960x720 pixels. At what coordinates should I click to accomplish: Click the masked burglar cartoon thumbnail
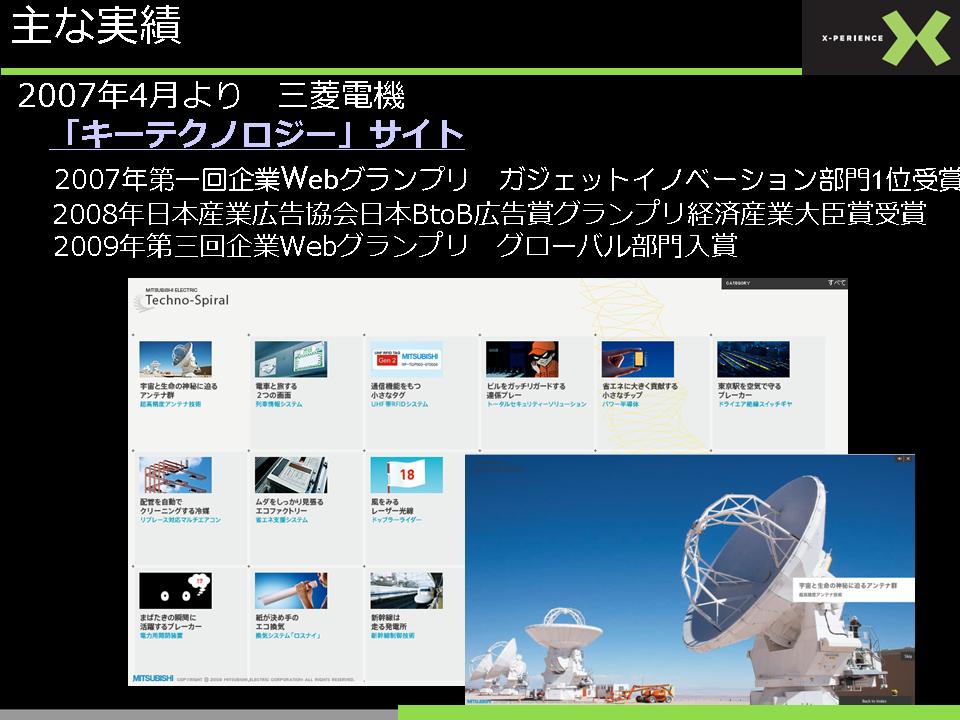point(522,359)
